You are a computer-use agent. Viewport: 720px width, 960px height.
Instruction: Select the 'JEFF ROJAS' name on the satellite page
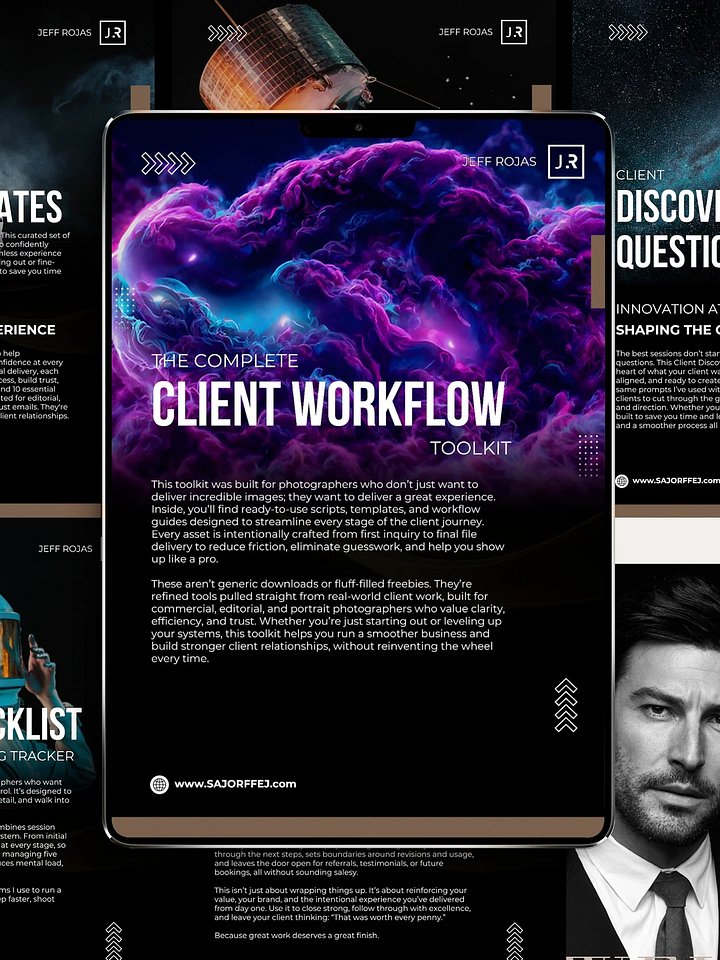[x=466, y=32]
